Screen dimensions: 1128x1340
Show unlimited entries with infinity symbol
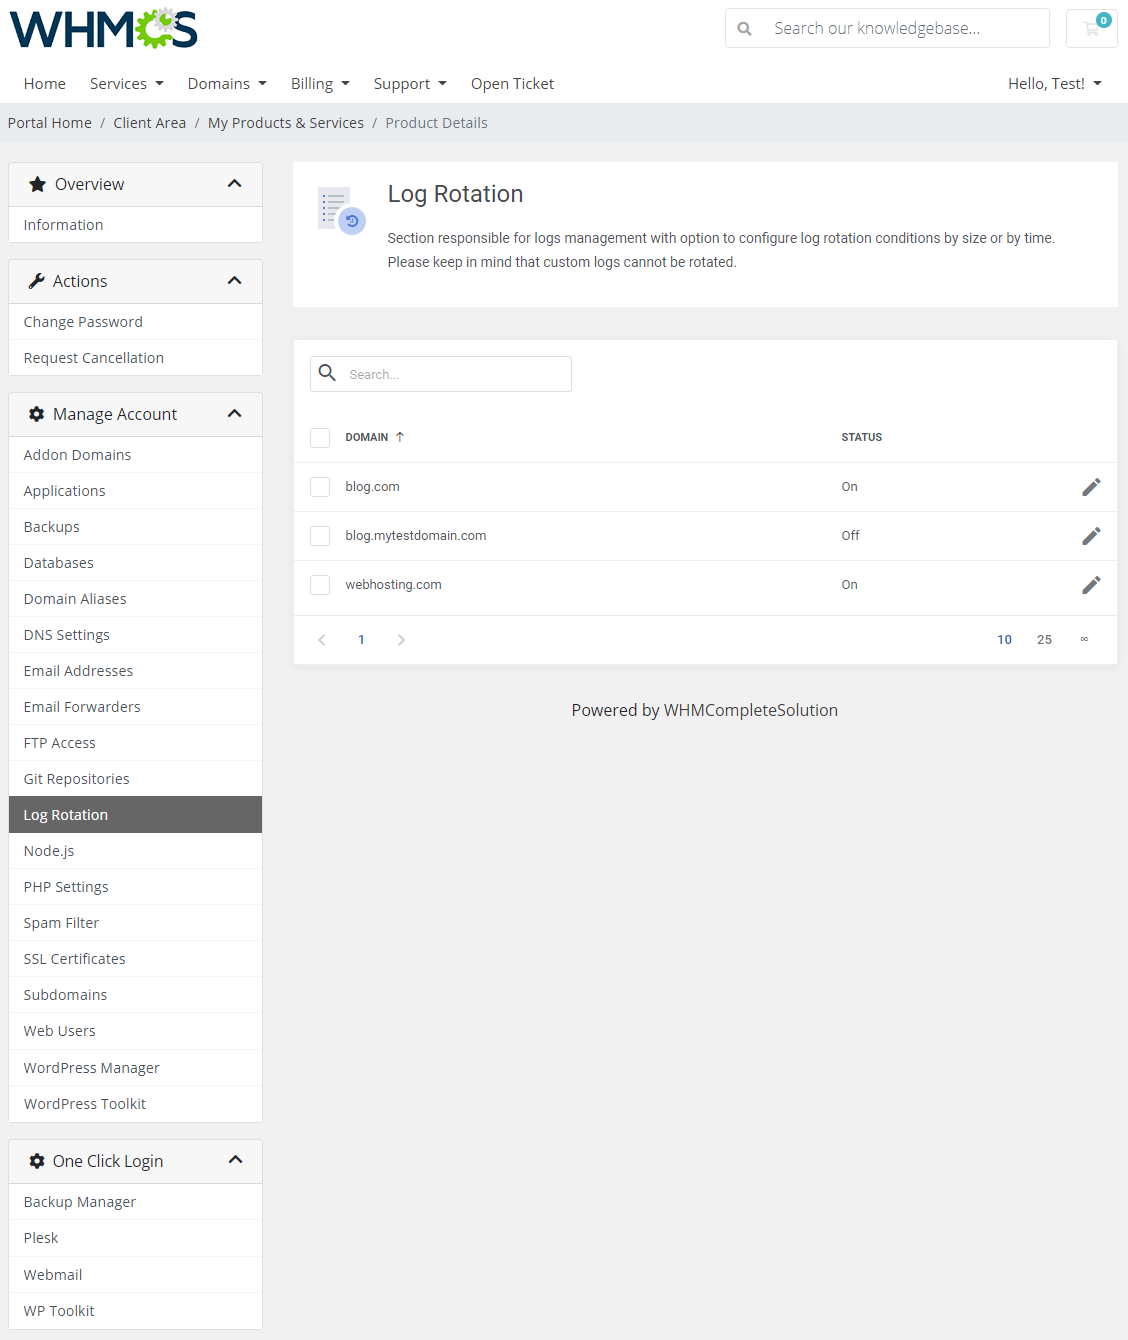pyautogui.click(x=1084, y=640)
